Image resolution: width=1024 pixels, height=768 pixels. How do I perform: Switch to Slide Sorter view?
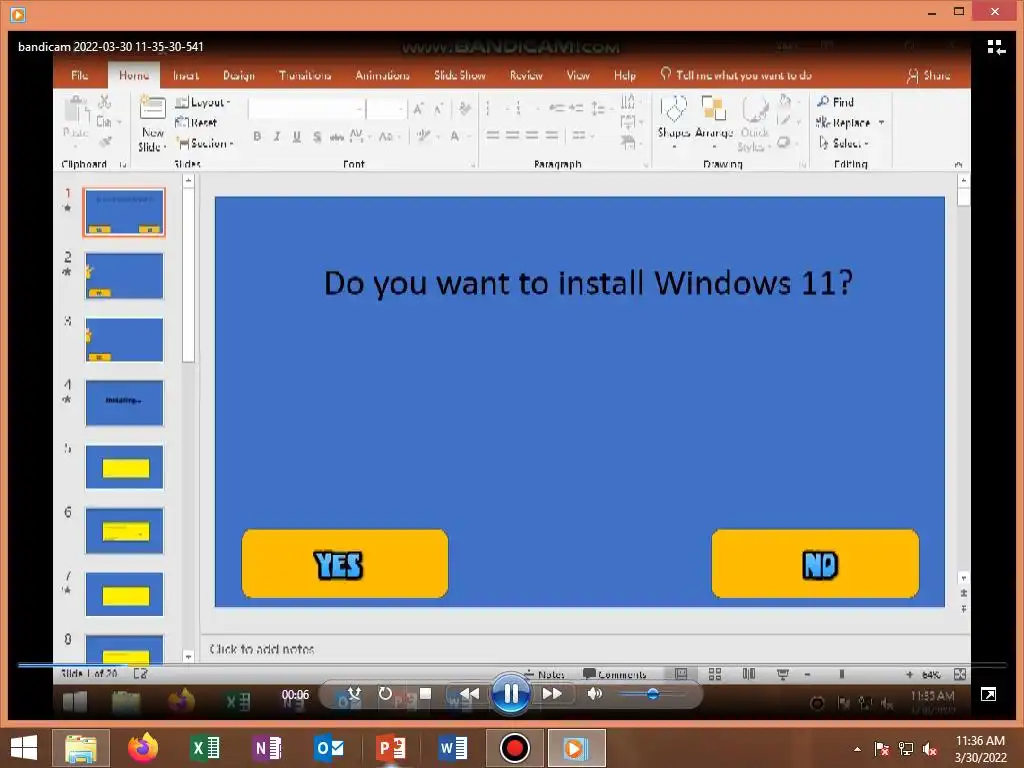coord(714,674)
